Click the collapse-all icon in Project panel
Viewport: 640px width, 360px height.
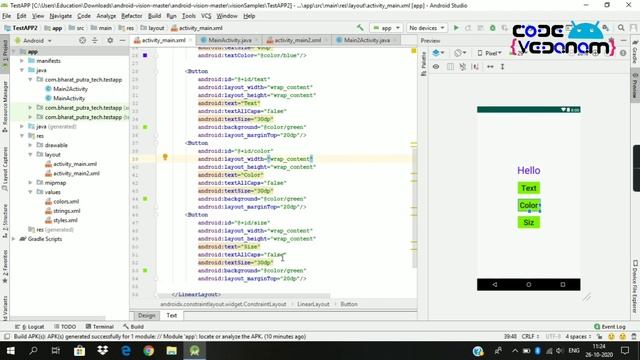pos(95,40)
